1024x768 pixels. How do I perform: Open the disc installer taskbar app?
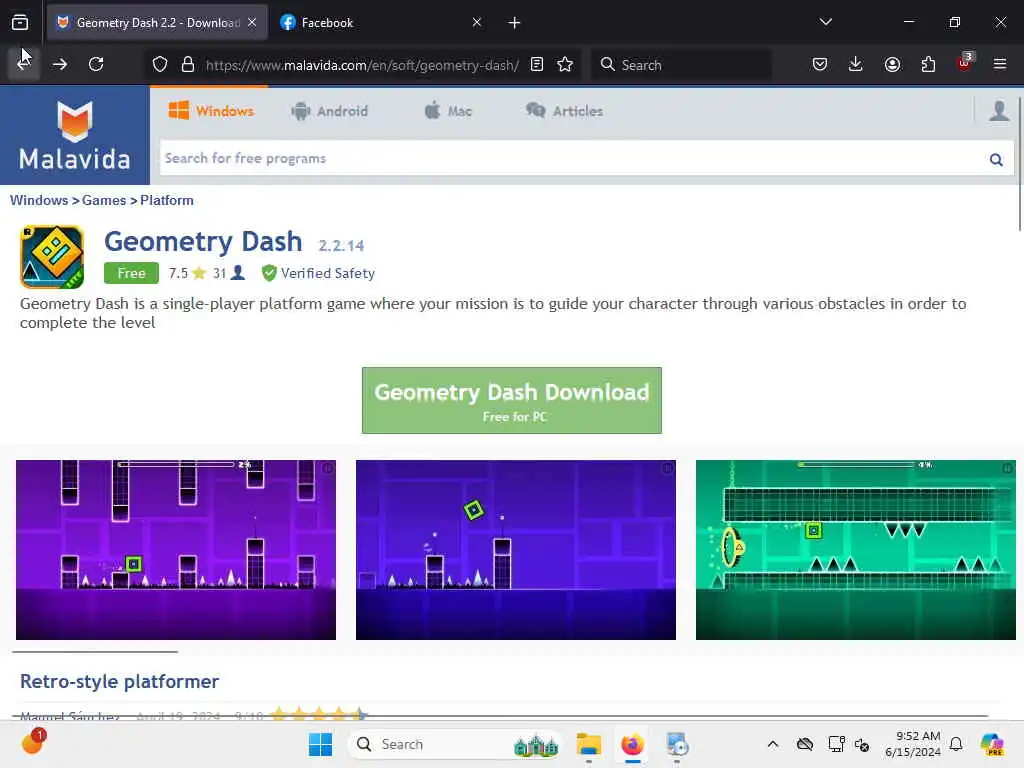coord(677,744)
